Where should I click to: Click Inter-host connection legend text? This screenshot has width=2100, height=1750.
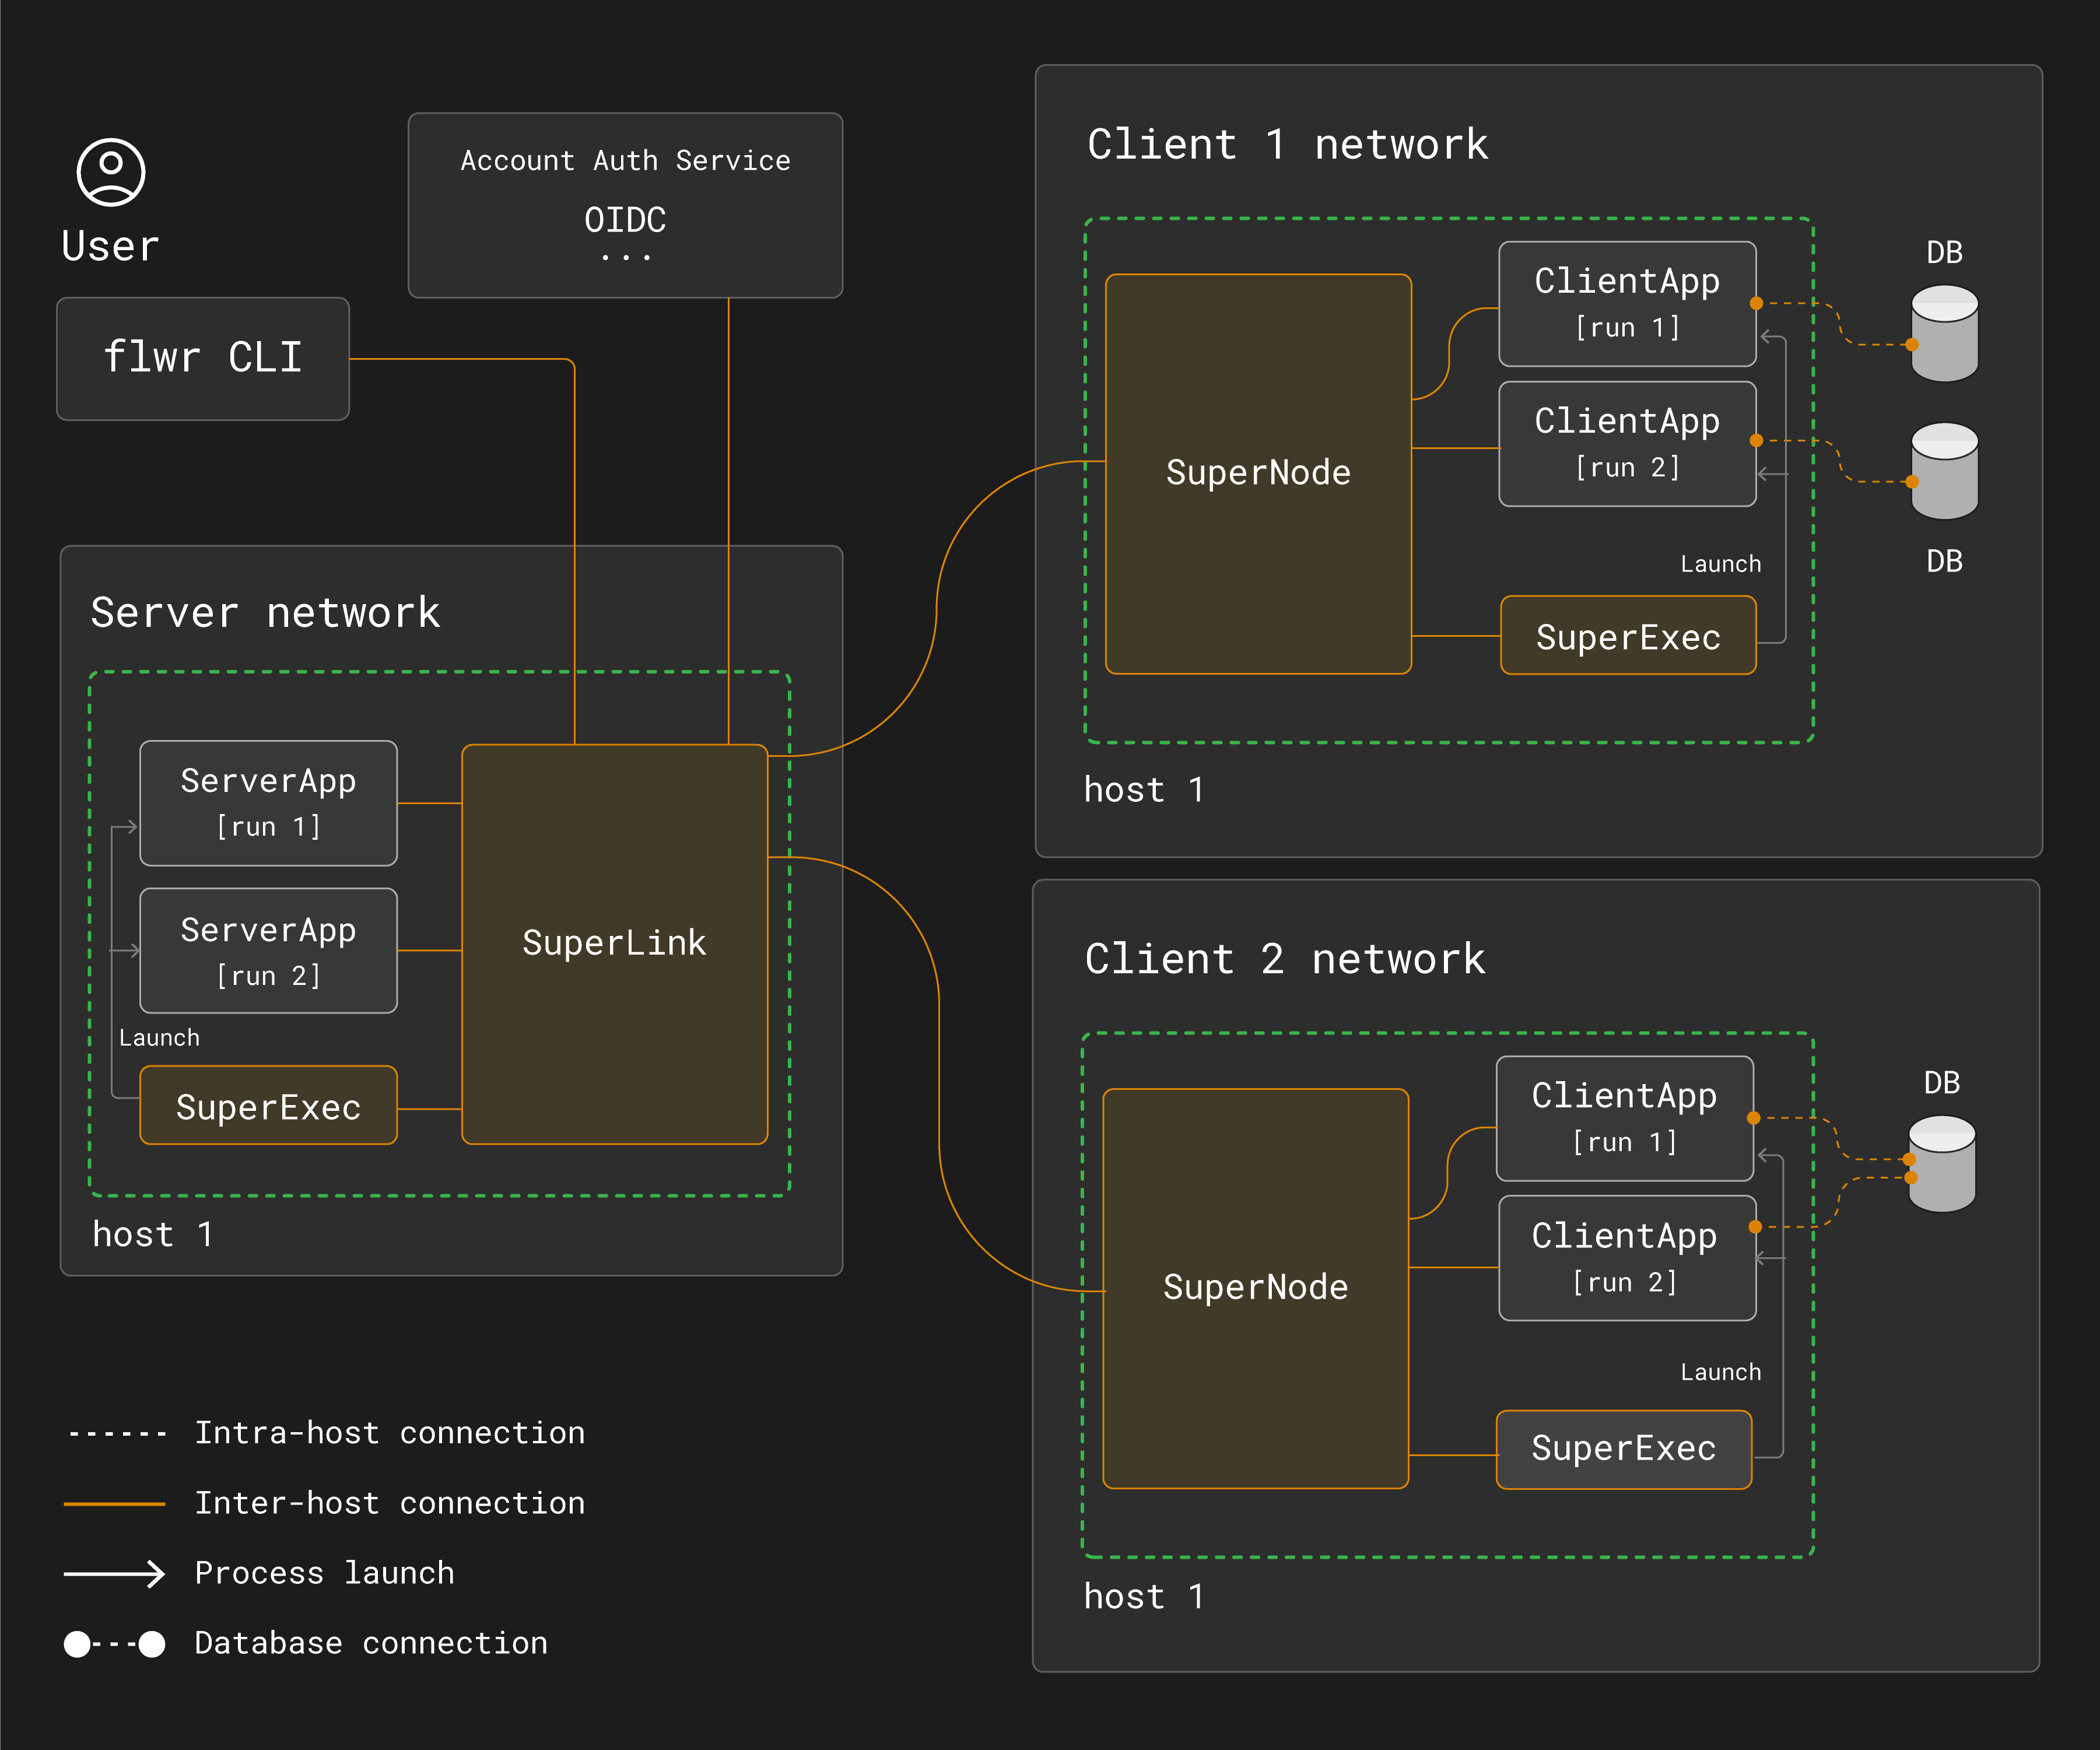pos(389,1502)
